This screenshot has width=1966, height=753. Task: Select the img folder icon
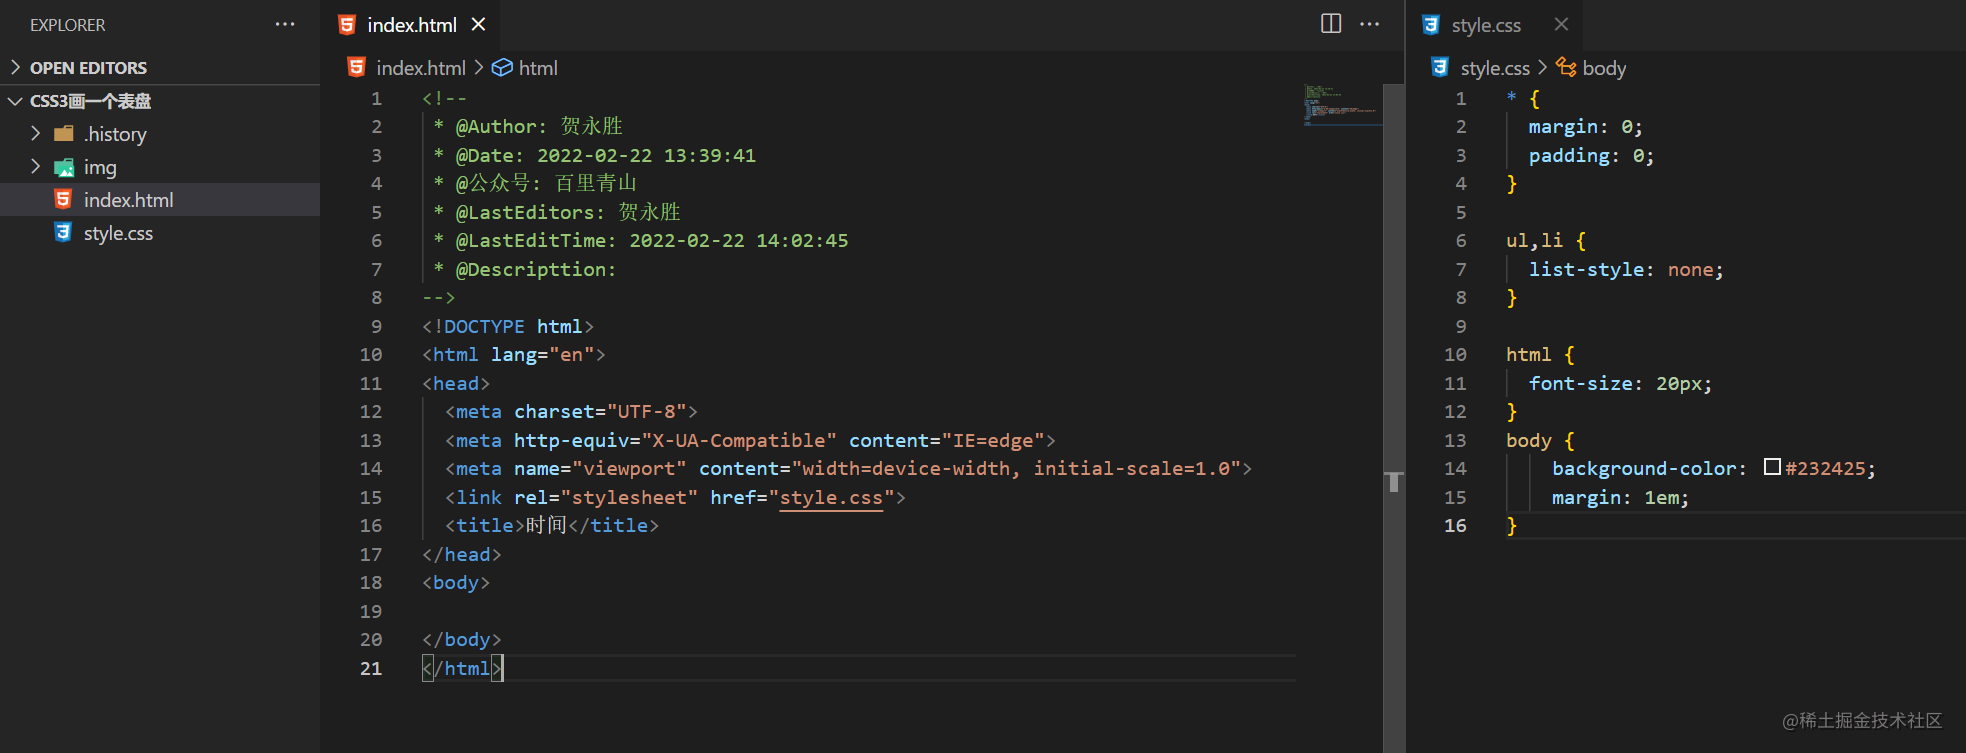coord(64,167)
